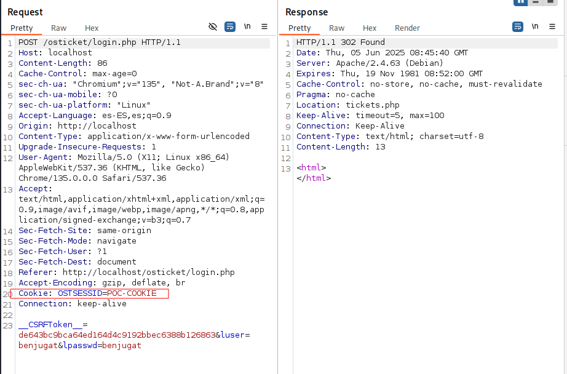The width and height of the screenshot is (567, 374).
Task: Click the POST /osticket/login.php request line
Action: click(x=99, y=42)
